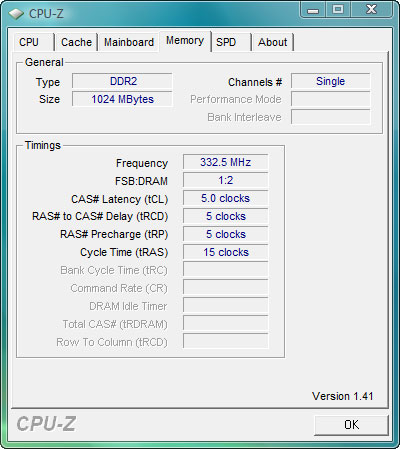
Task: Click the CPU-Z logo text at bottom
Action: [46, 424]
